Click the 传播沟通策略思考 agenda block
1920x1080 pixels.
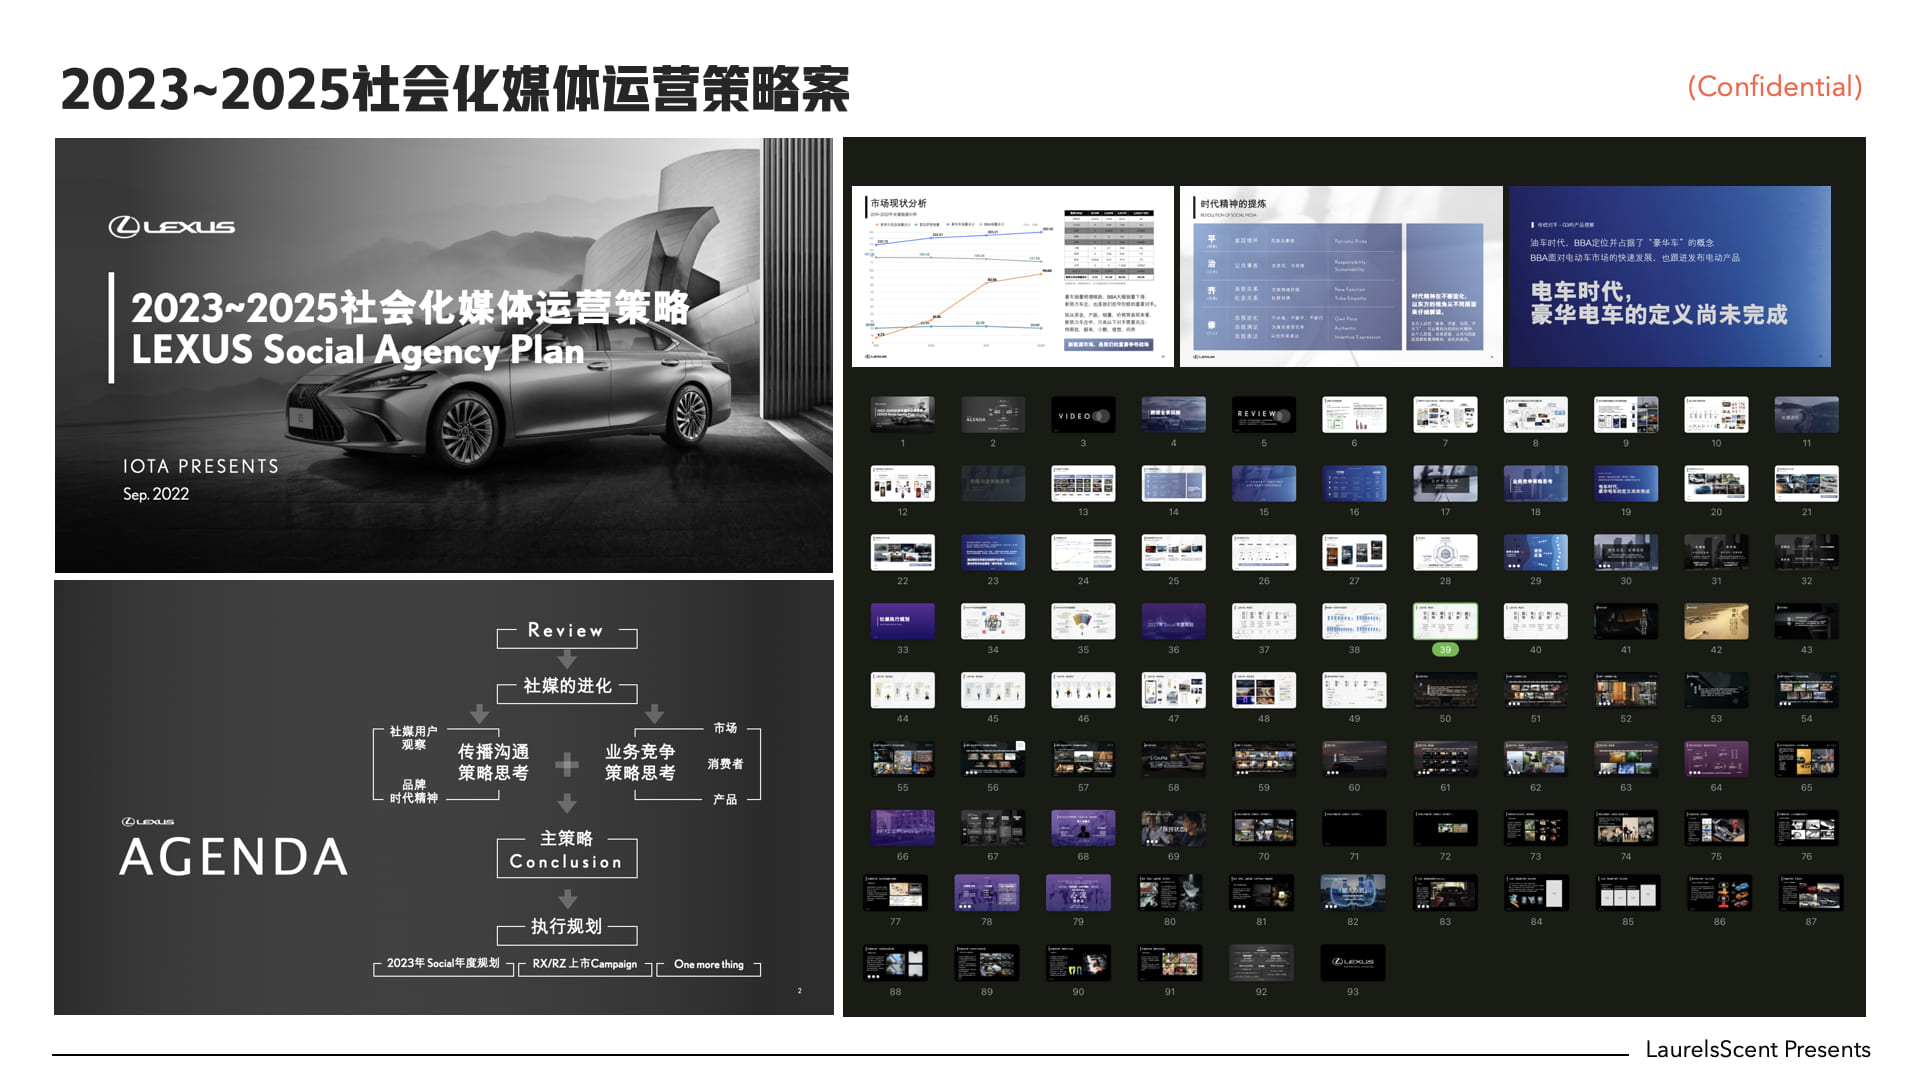[x=493, y=762]
